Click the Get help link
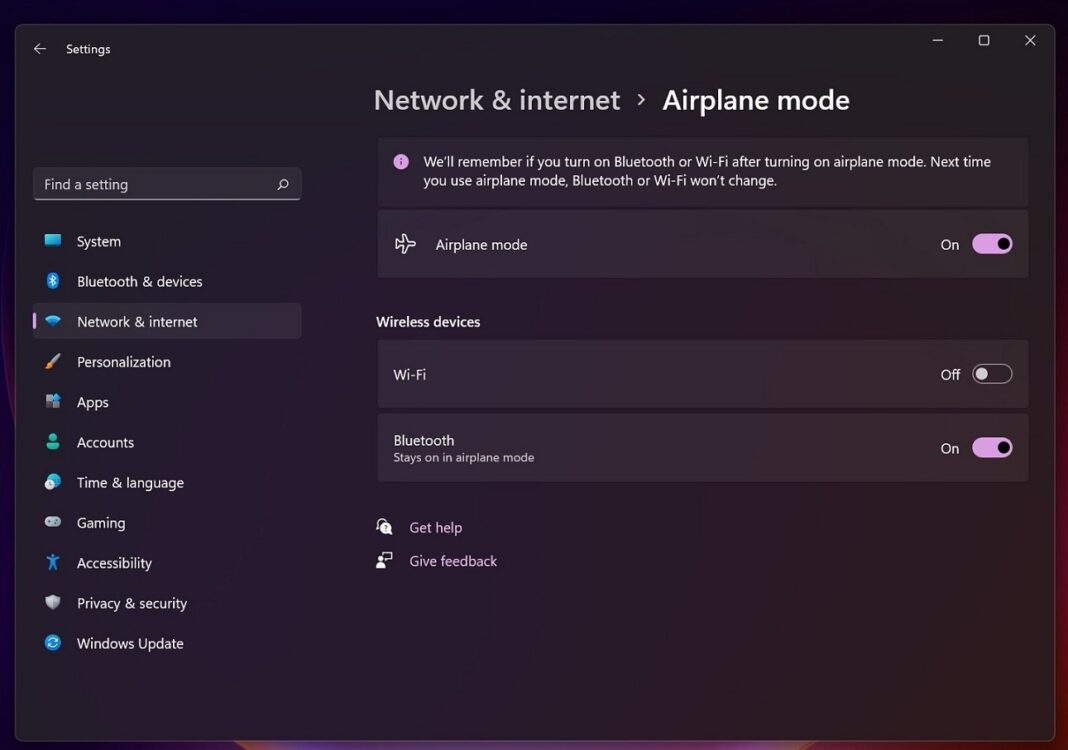Screen dimensions: 1068x750 click(x=436, y=527)
